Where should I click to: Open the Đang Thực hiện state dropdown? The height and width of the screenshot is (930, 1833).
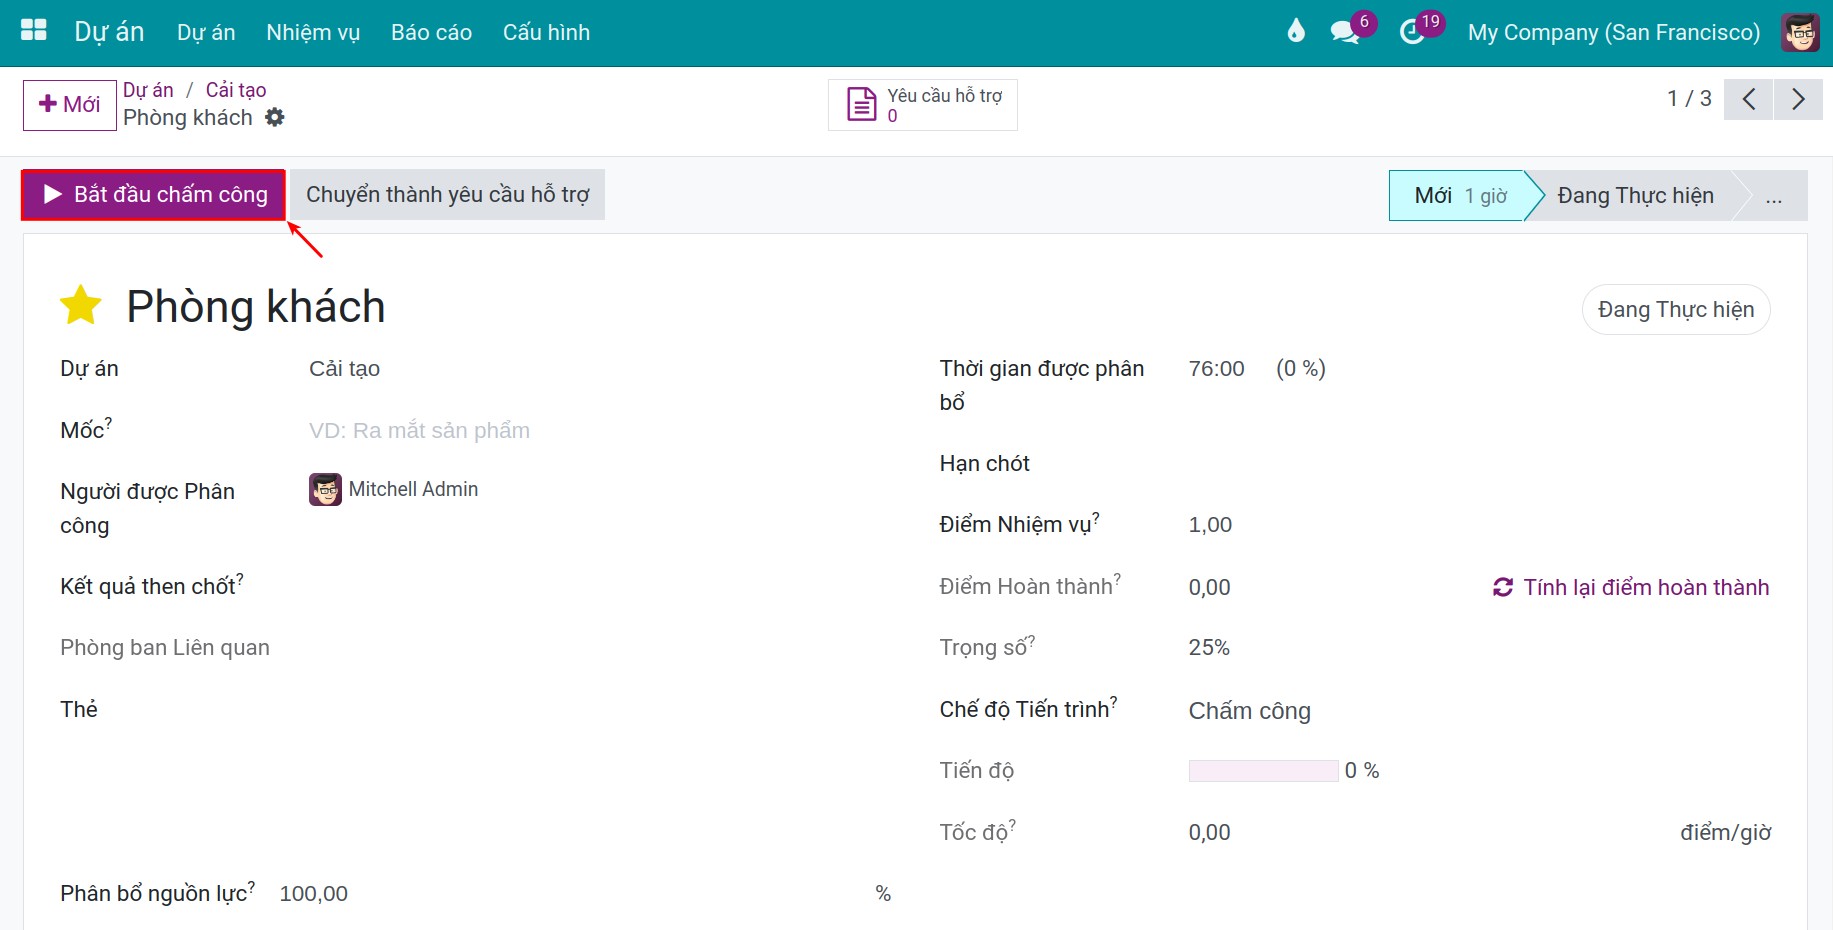pos(1676,310)
